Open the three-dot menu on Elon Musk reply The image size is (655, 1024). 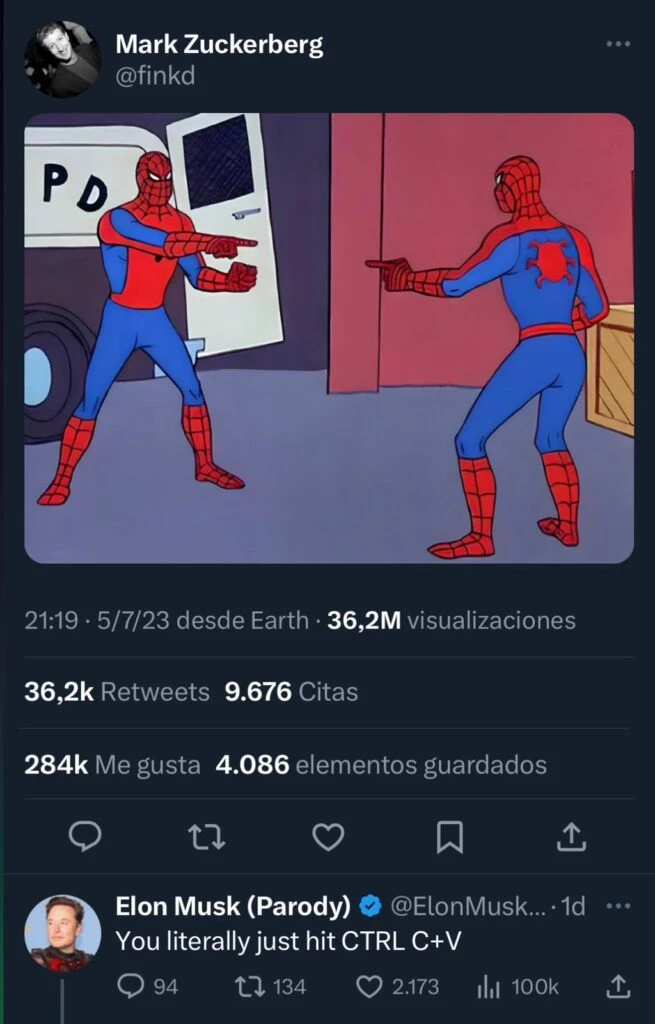(618, 906)
